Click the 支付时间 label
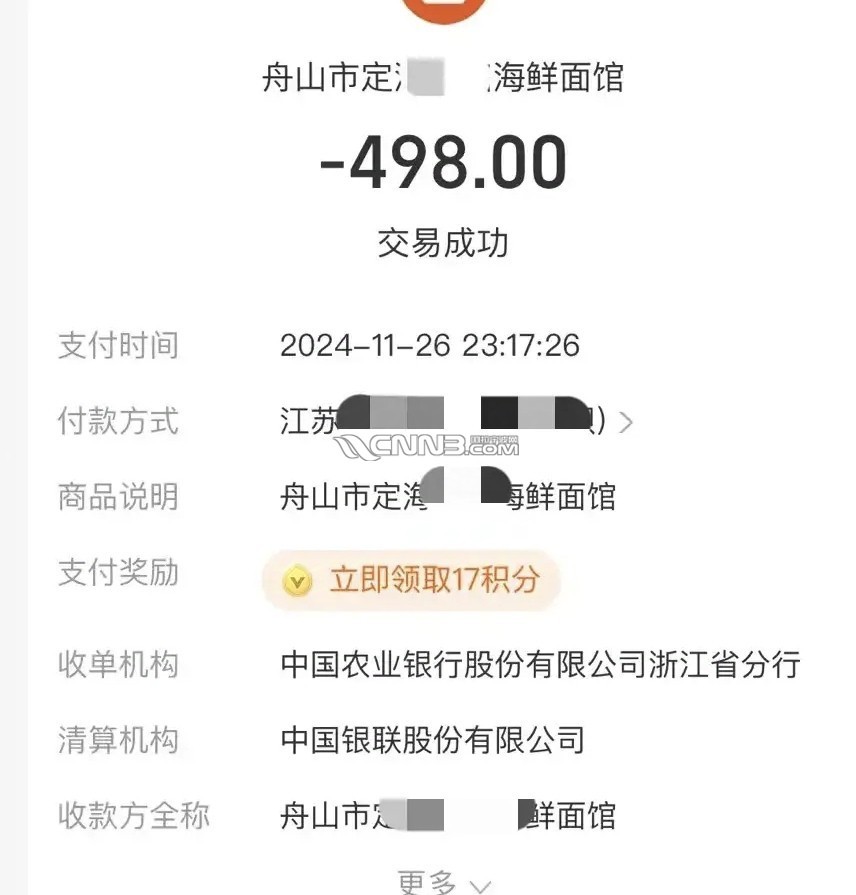 coord(118,345)
